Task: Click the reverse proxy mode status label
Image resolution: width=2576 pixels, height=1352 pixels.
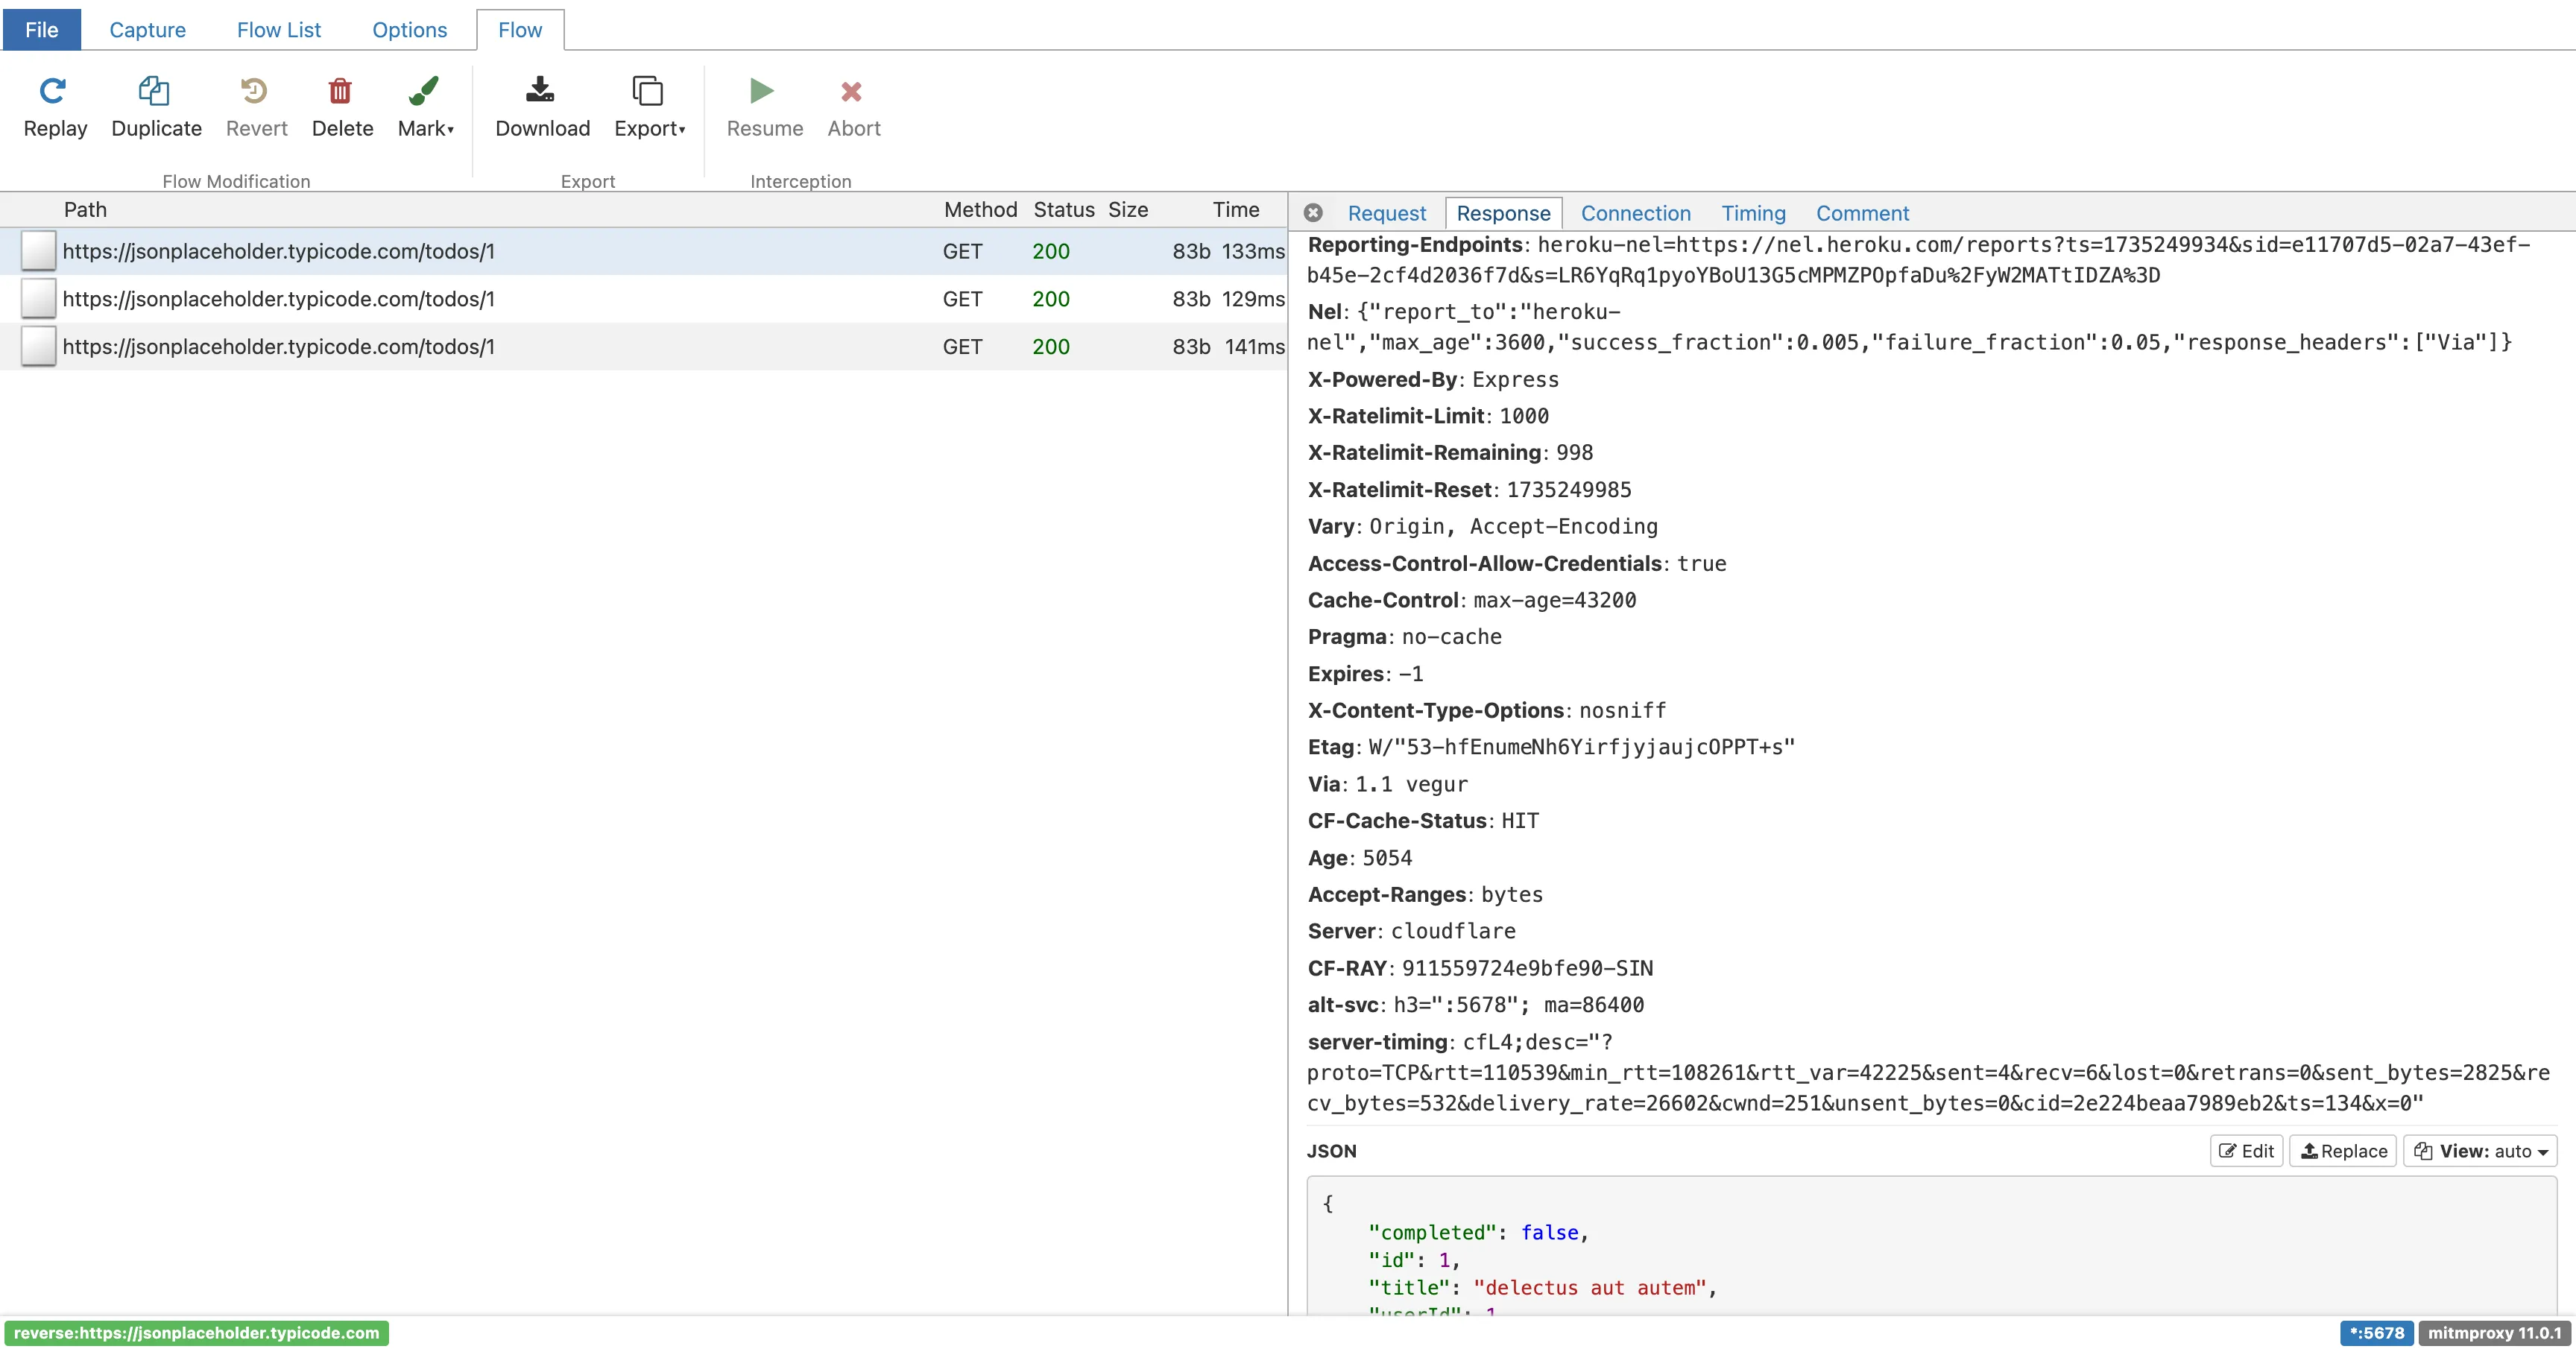Action: [x=196, y=1333]
